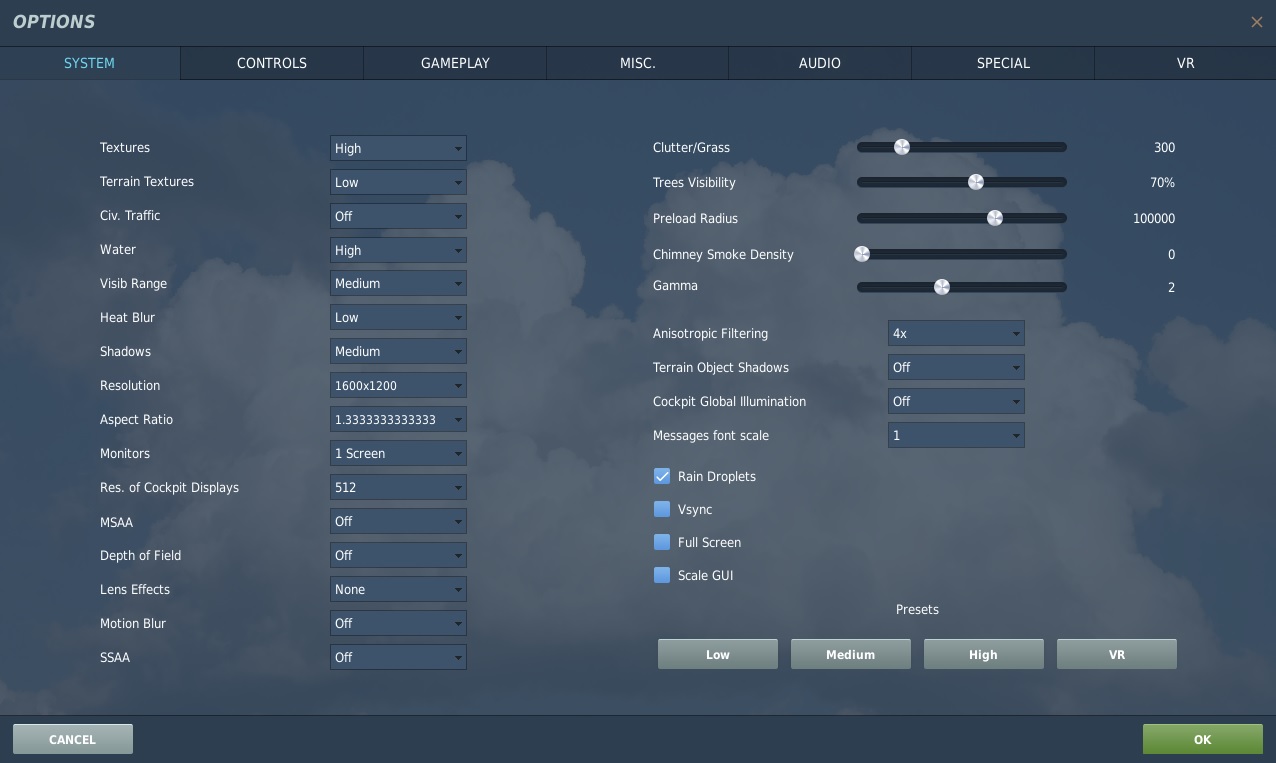Apply the Low preset
Viewport: 1276px width, 763px height.
[x=718, y=654]
